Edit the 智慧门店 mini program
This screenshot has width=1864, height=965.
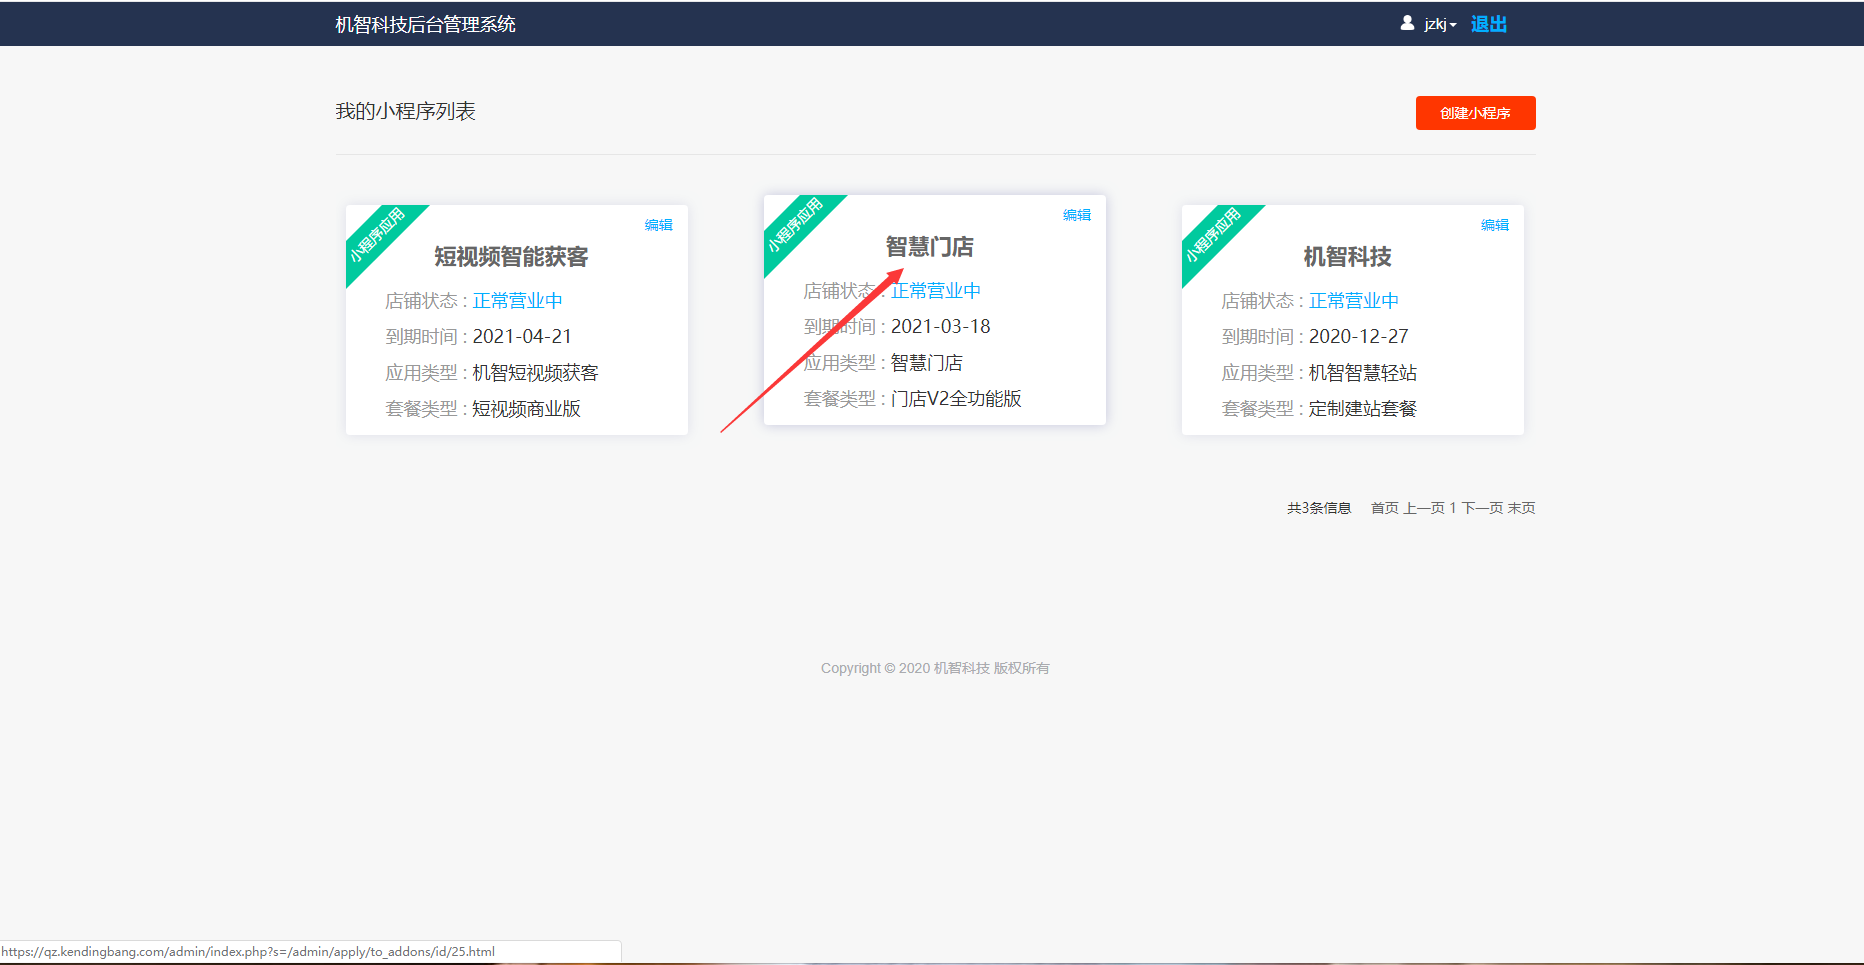click(x=1076, y=215)
